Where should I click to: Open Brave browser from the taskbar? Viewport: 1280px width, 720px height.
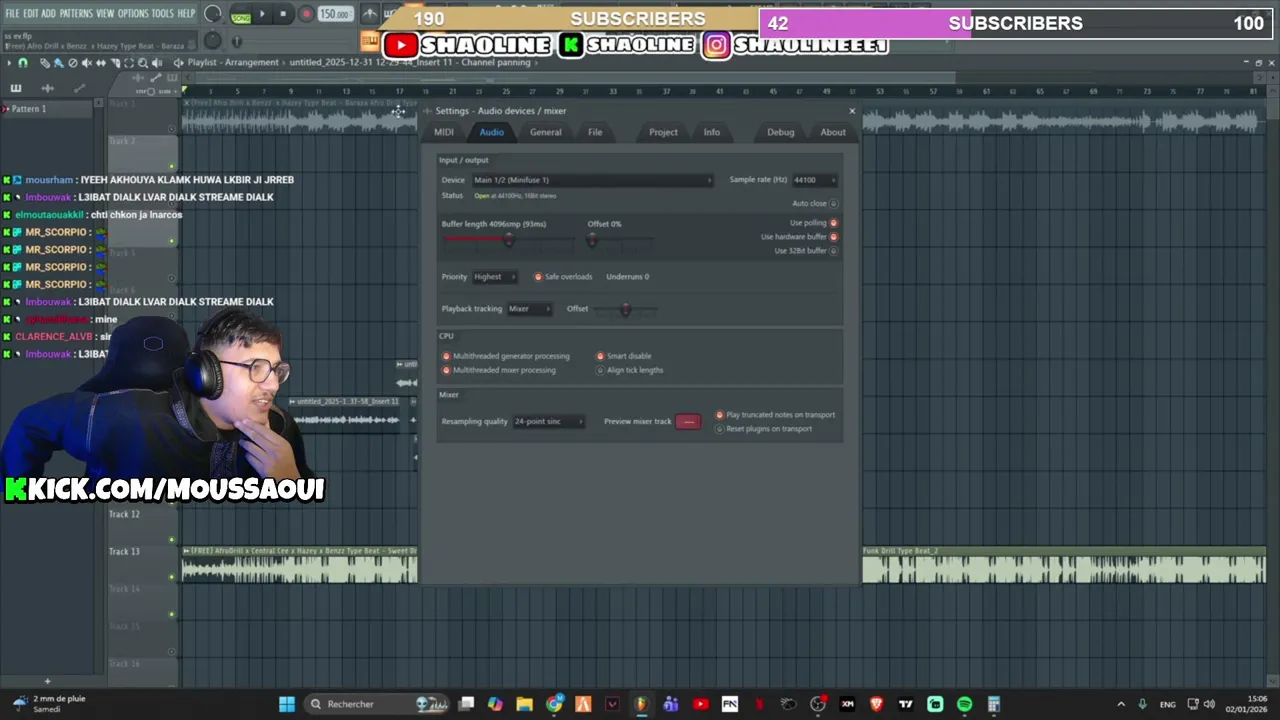(x=877, y=704)
